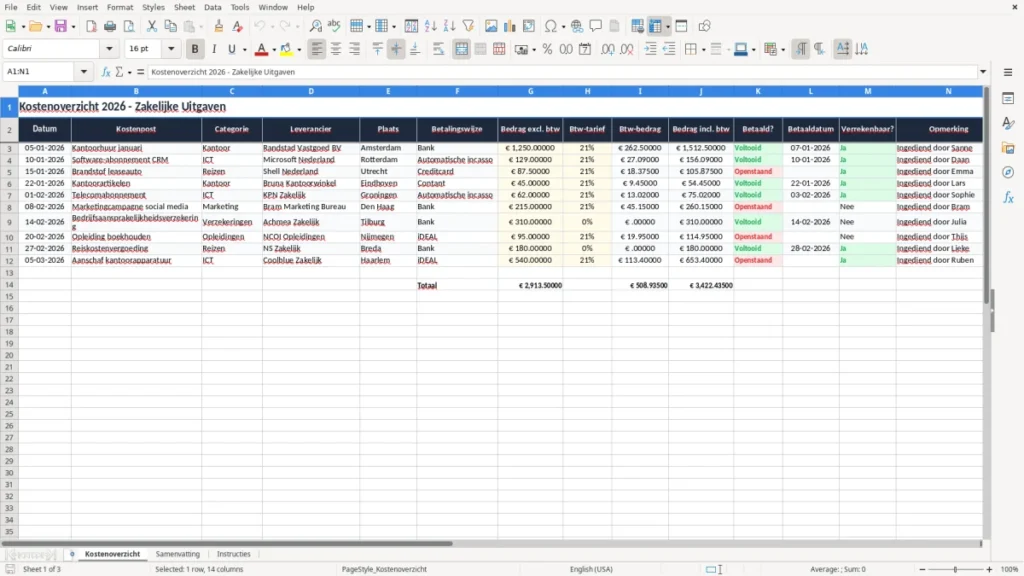This screenshot has width=1024, height=576.
Task: Open the font color dropdown arrow
Action: (274, 50)
